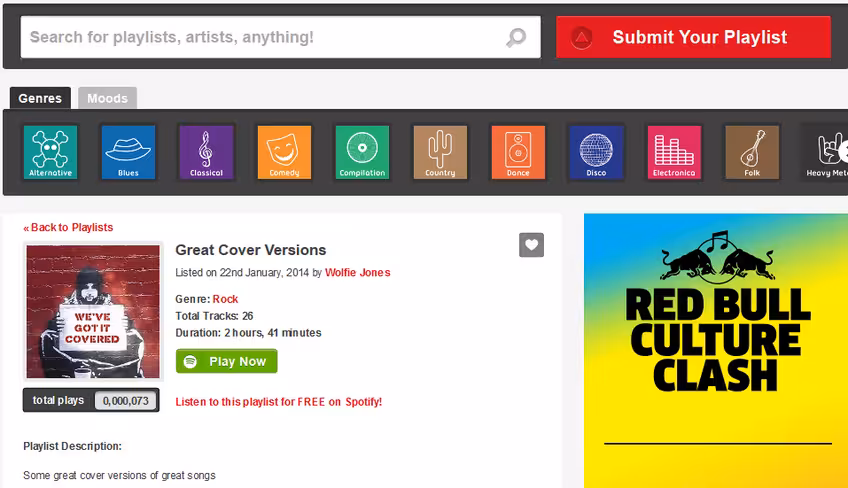Viewport: 848px width, 488px height.
Task: Click Some great cover versions description text
Action: click(x=119, y=476)
